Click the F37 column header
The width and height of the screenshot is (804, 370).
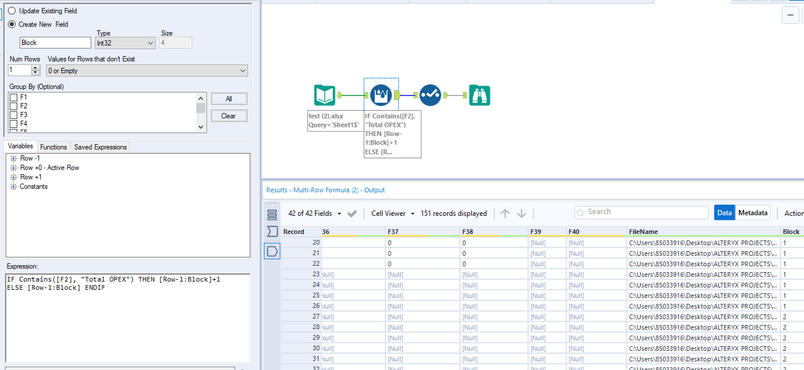[423, 232]
